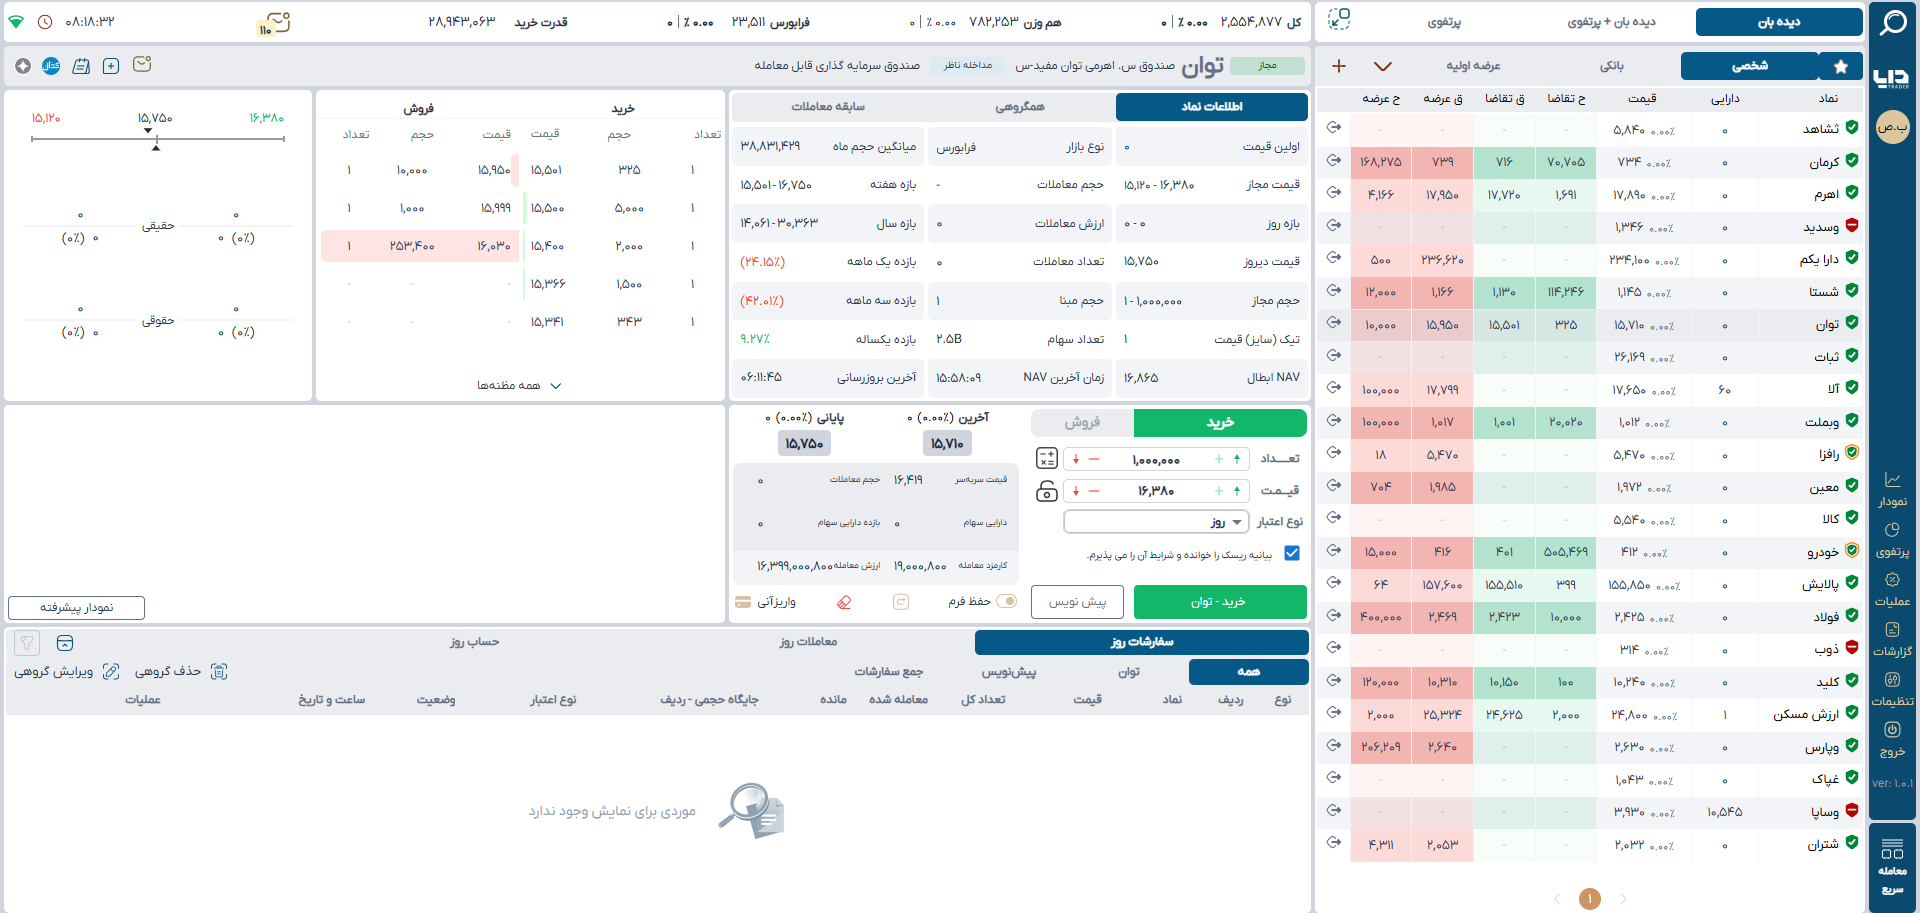The height and width of the screenshot is (913, 1920).
Task: Uncheck the risk statement agreement checkbox
Action: coord(1292,554)
